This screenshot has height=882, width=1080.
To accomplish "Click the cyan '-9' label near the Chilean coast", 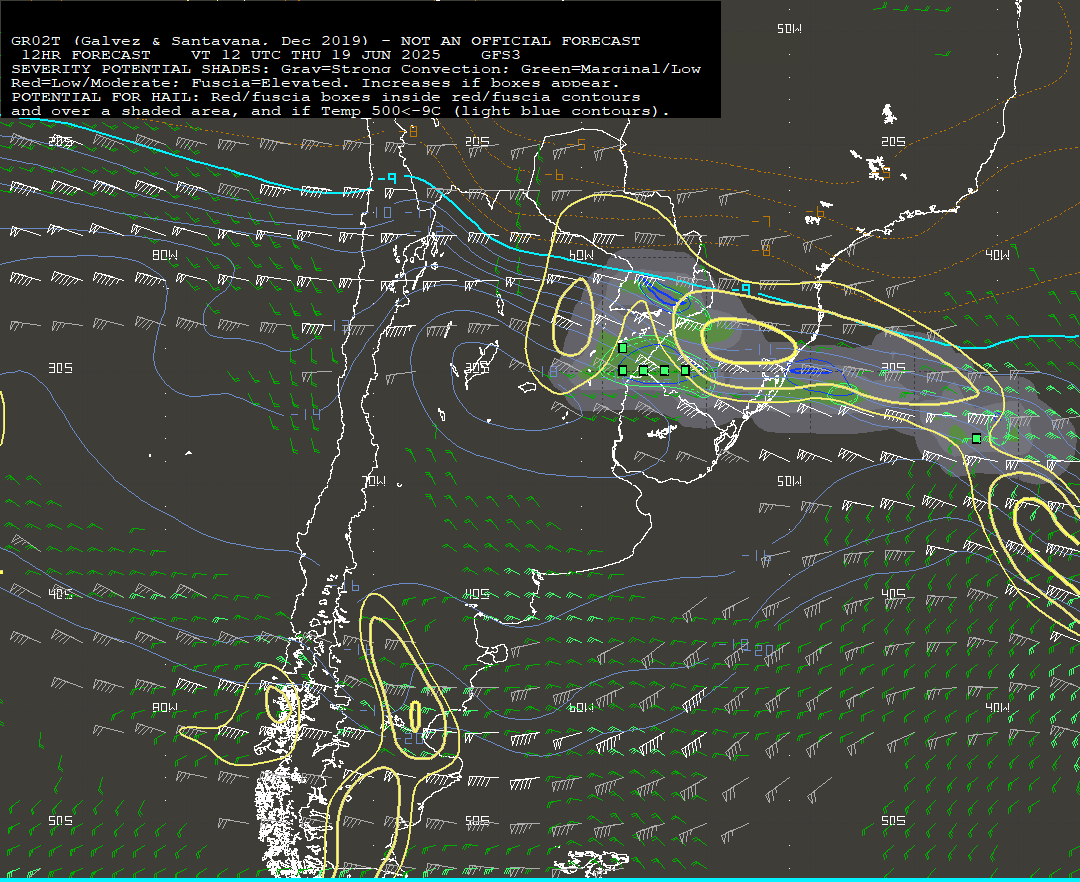I will [x=388, y=178].
